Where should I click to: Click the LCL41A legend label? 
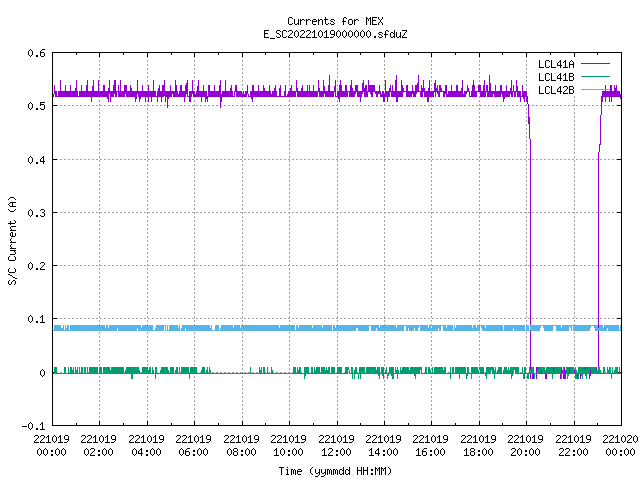click(556, 64)
